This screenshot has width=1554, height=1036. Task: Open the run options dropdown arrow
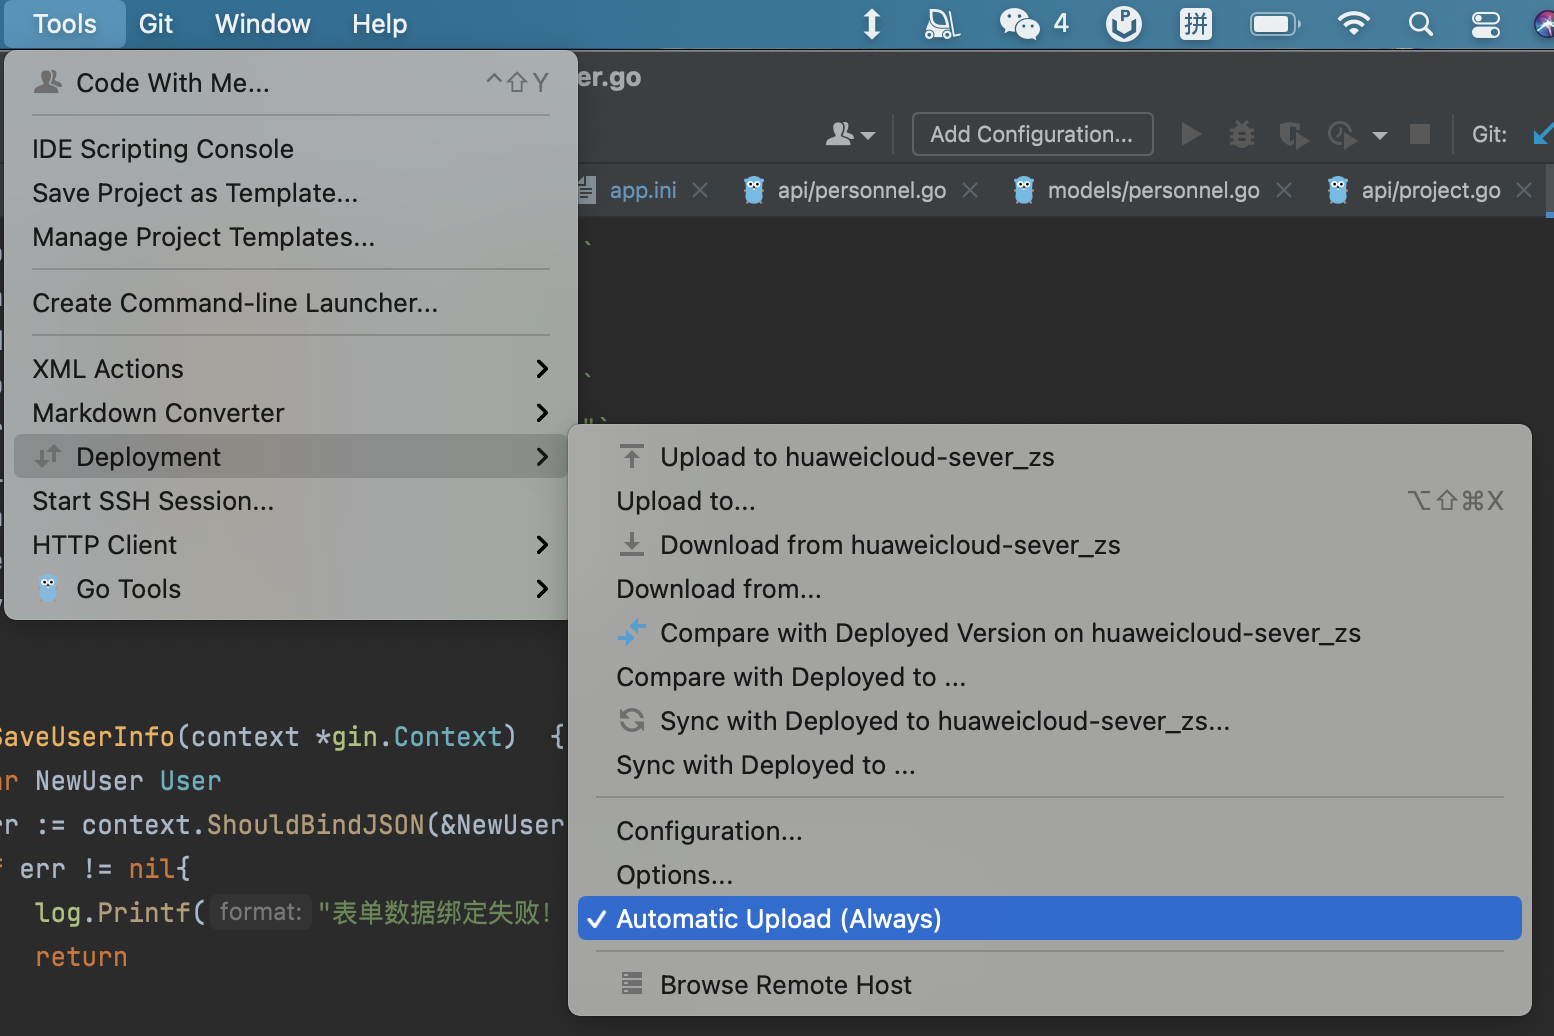pyautogui.click(x=1380, y=135)
